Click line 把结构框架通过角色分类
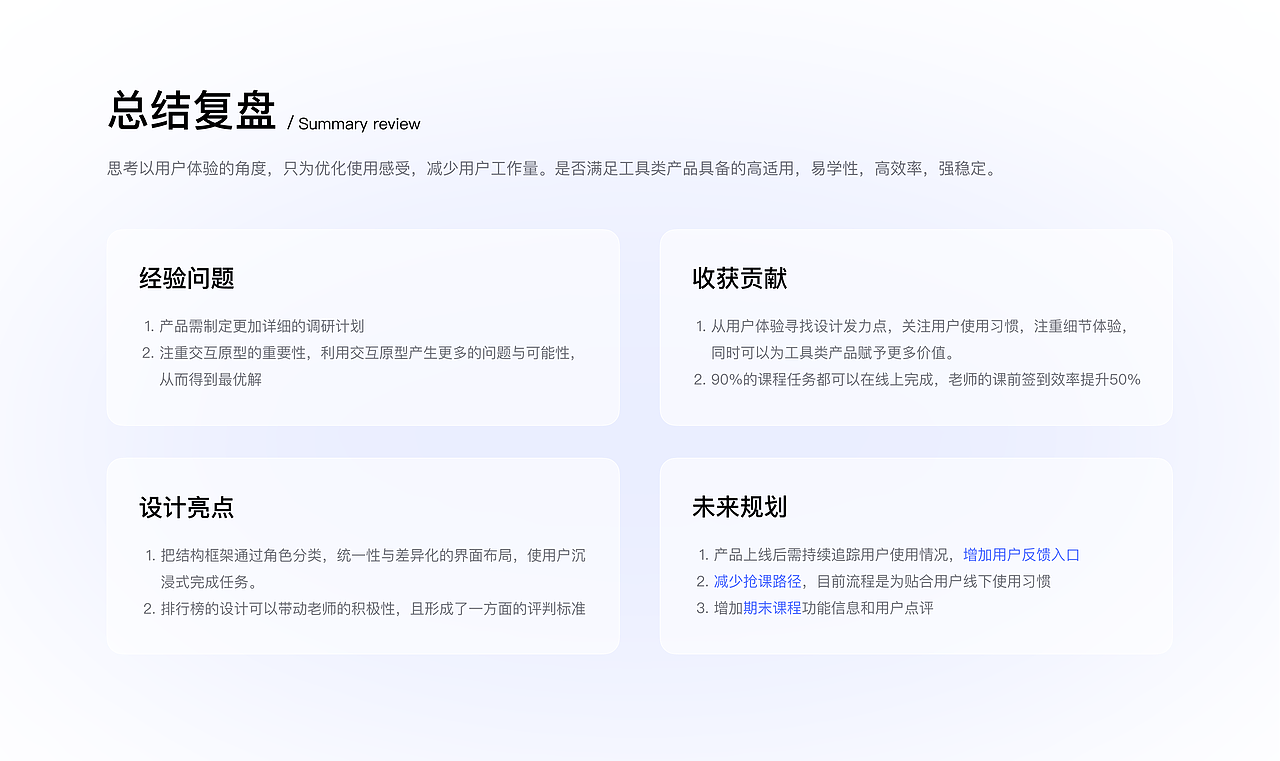The image size is (1280, 761). 373,555
